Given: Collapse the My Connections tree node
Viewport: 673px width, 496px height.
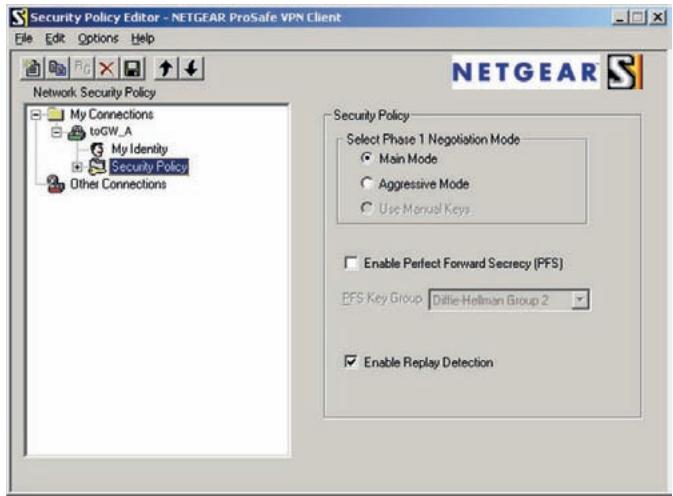Looking at the screenshot, I should 36,115.
